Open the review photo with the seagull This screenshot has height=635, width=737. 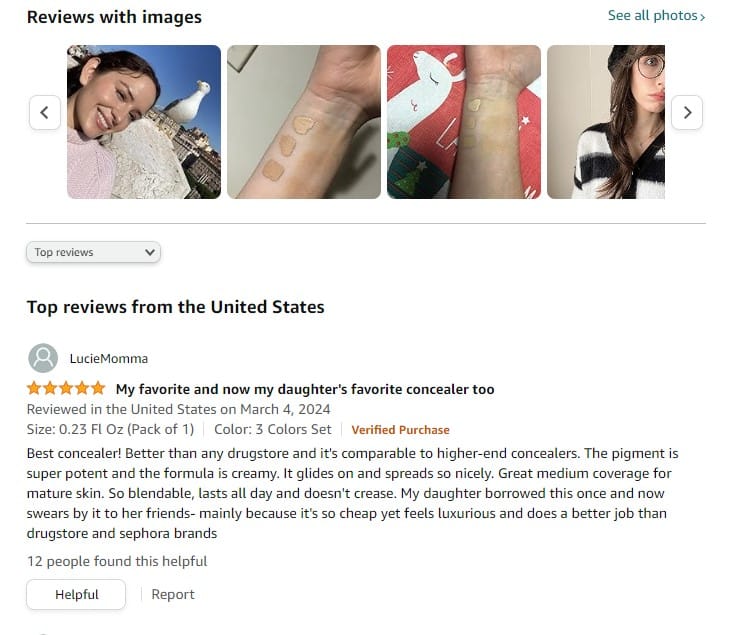pos(144,122)
